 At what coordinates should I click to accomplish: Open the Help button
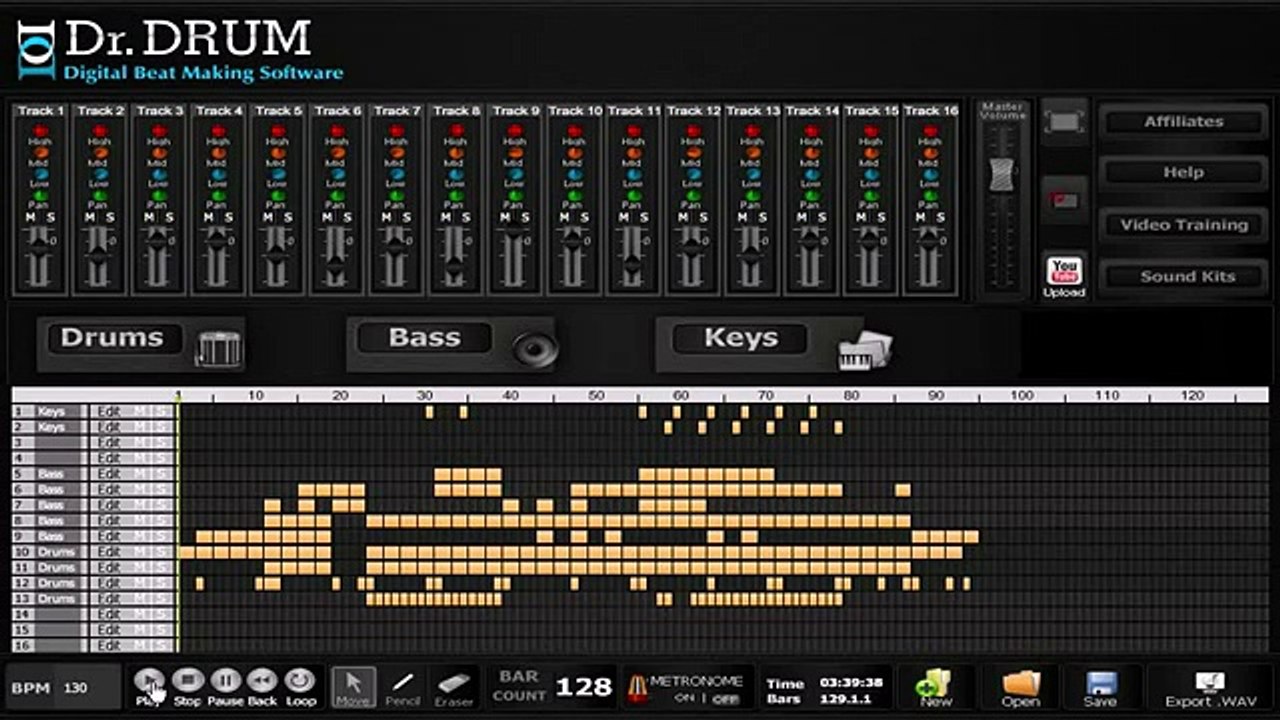(1184, 173)
